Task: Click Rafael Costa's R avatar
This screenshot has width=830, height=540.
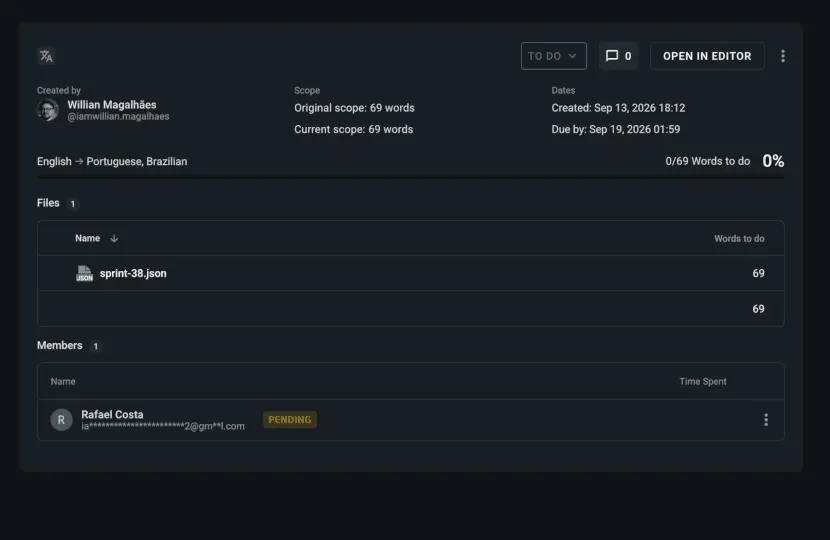Action: tap(61, 420)
